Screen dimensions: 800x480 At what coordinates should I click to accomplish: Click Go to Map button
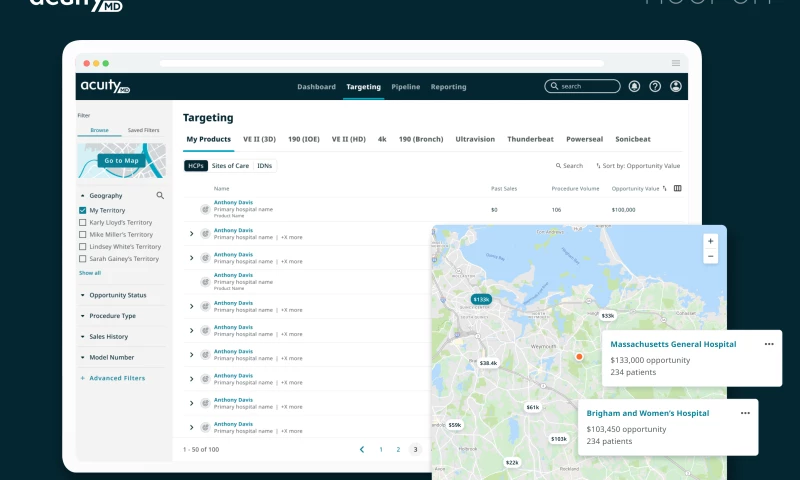(x=121, y=161)
